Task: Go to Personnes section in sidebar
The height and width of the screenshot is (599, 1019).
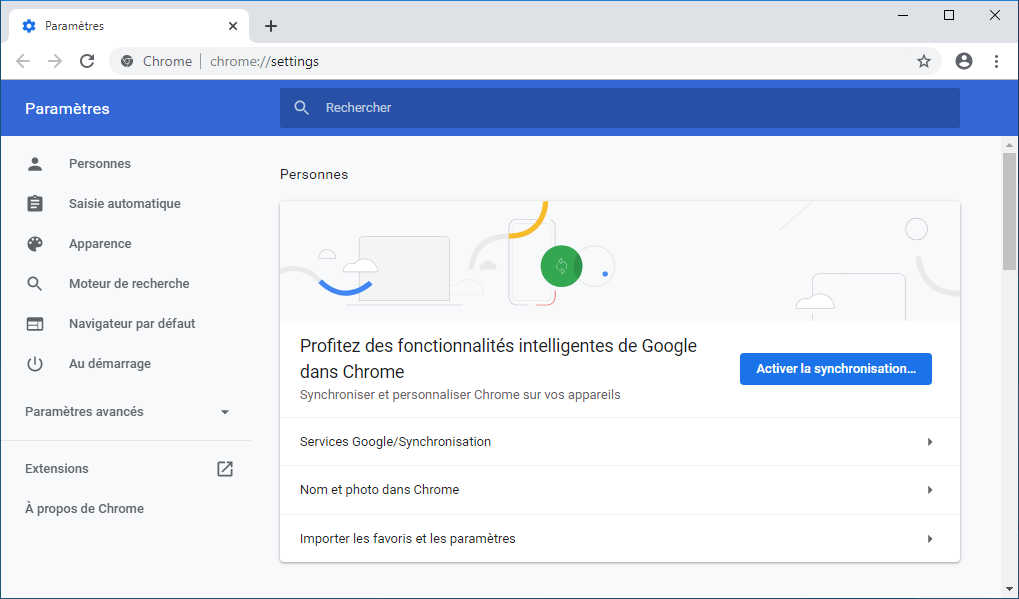Action: coord(99,164)
